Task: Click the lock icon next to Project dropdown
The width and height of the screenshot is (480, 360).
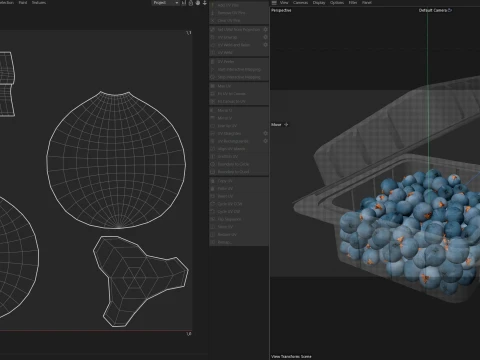Action: 191,3
